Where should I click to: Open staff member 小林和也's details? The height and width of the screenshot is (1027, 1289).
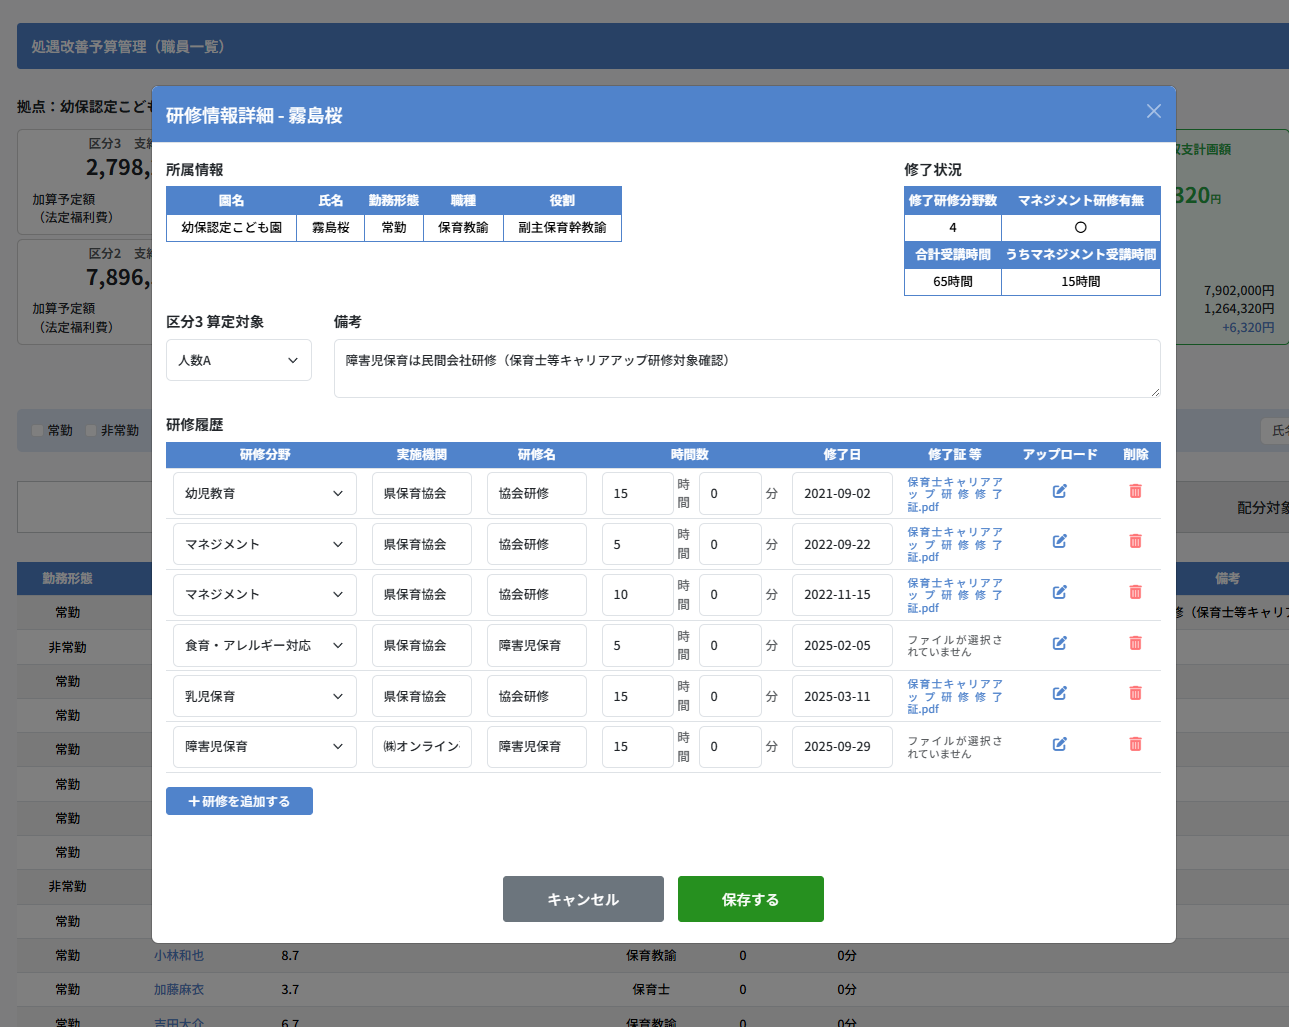pos(180,955)
